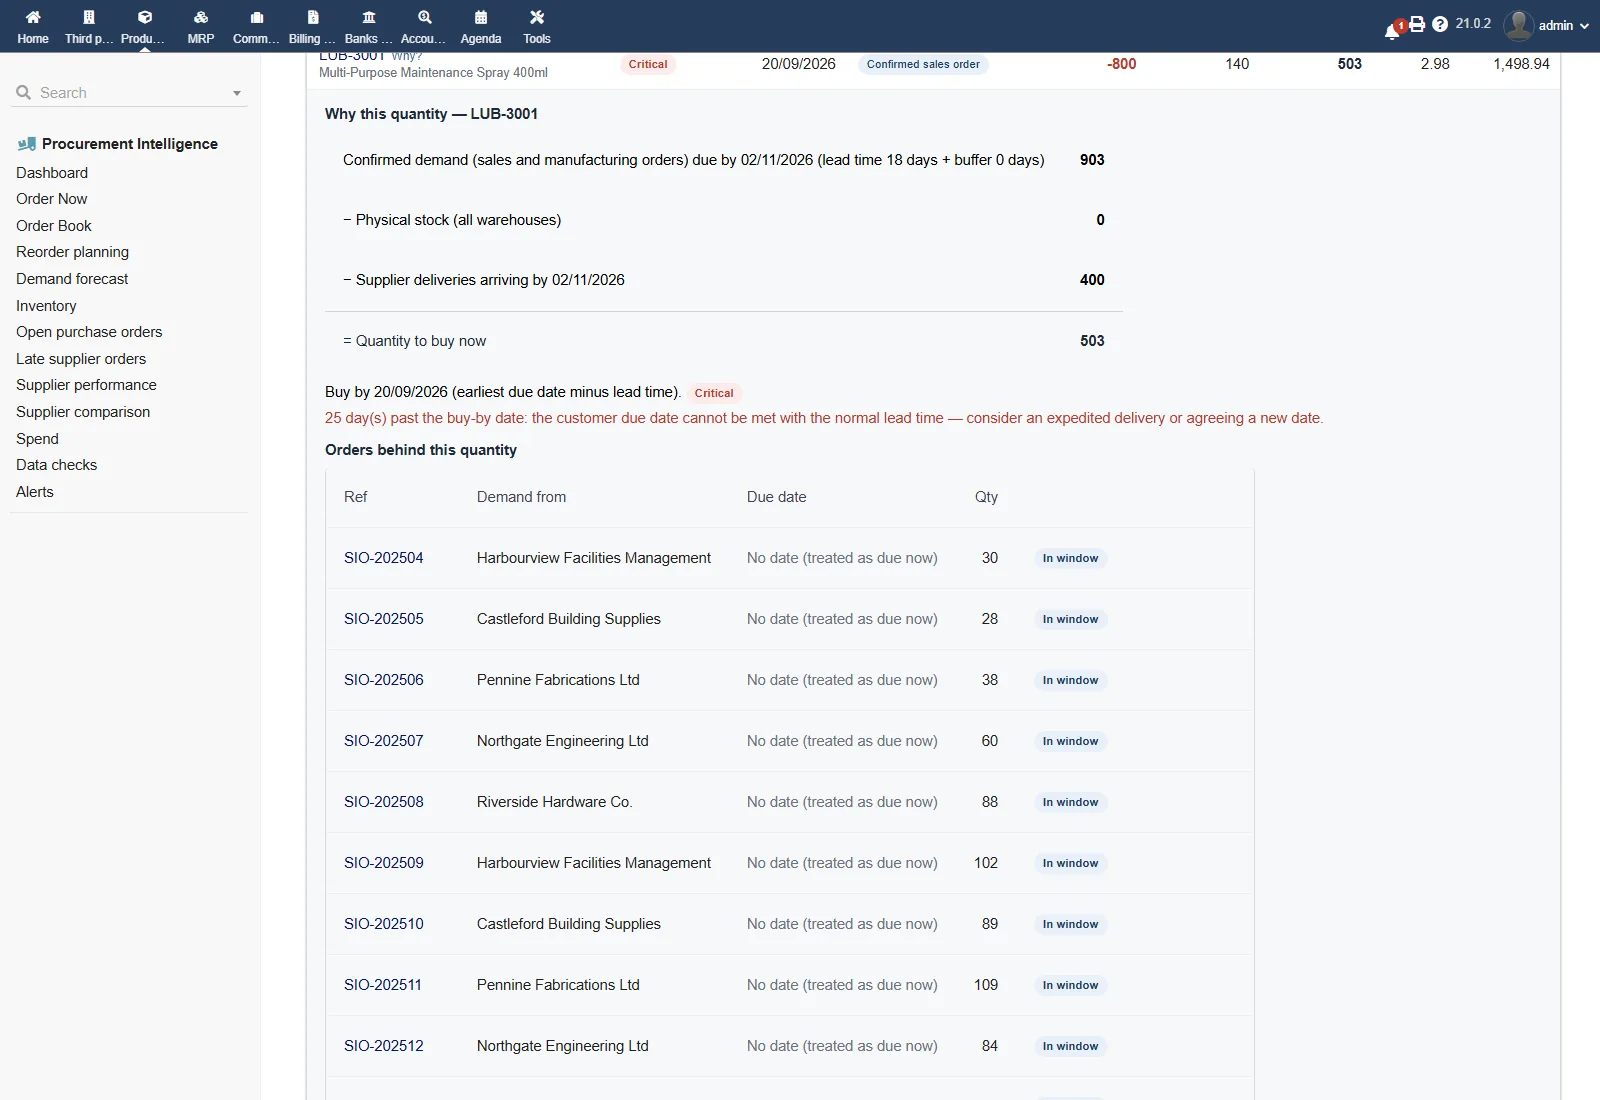Open the Accounting module icon
The width and height of the screenshot is (1600, 1100).
(x=425, y=17)
